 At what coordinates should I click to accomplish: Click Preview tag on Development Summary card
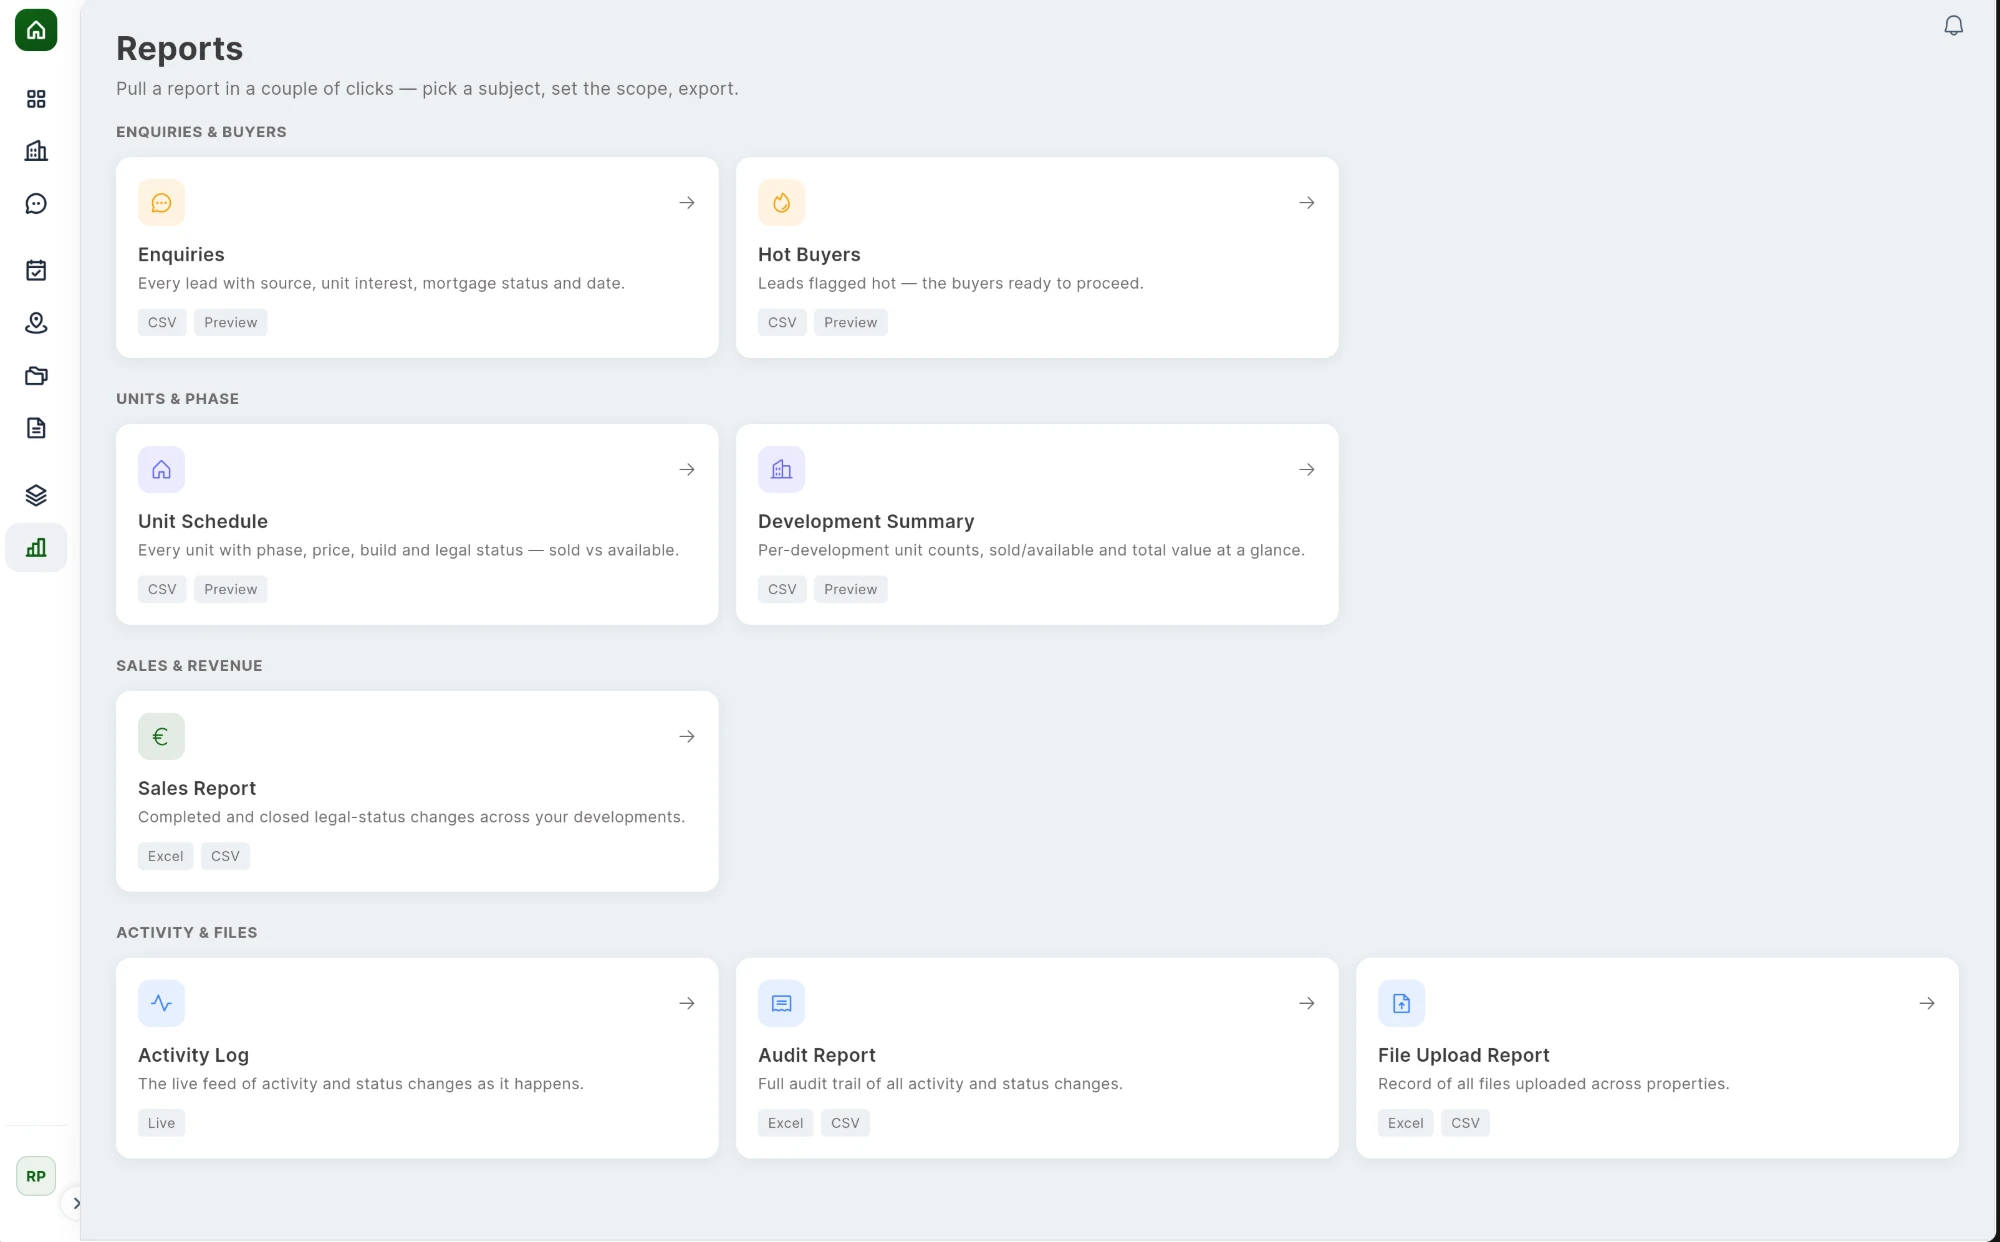click(x=851, y=590)
